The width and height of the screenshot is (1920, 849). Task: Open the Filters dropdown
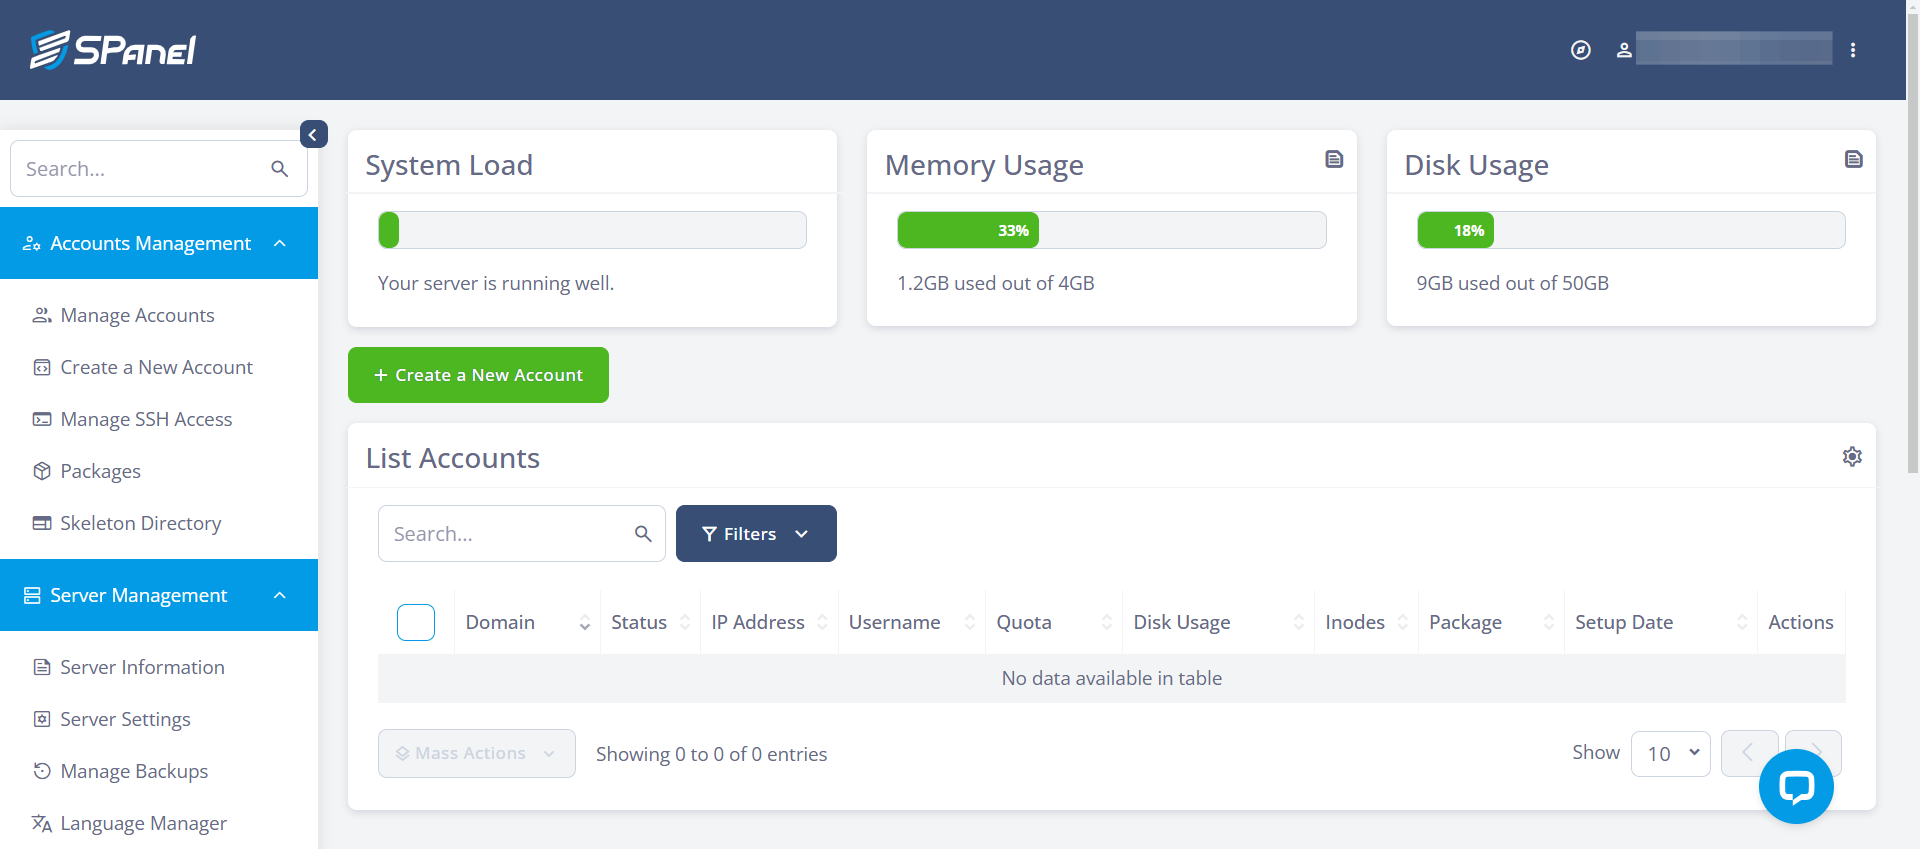point(756,534)
